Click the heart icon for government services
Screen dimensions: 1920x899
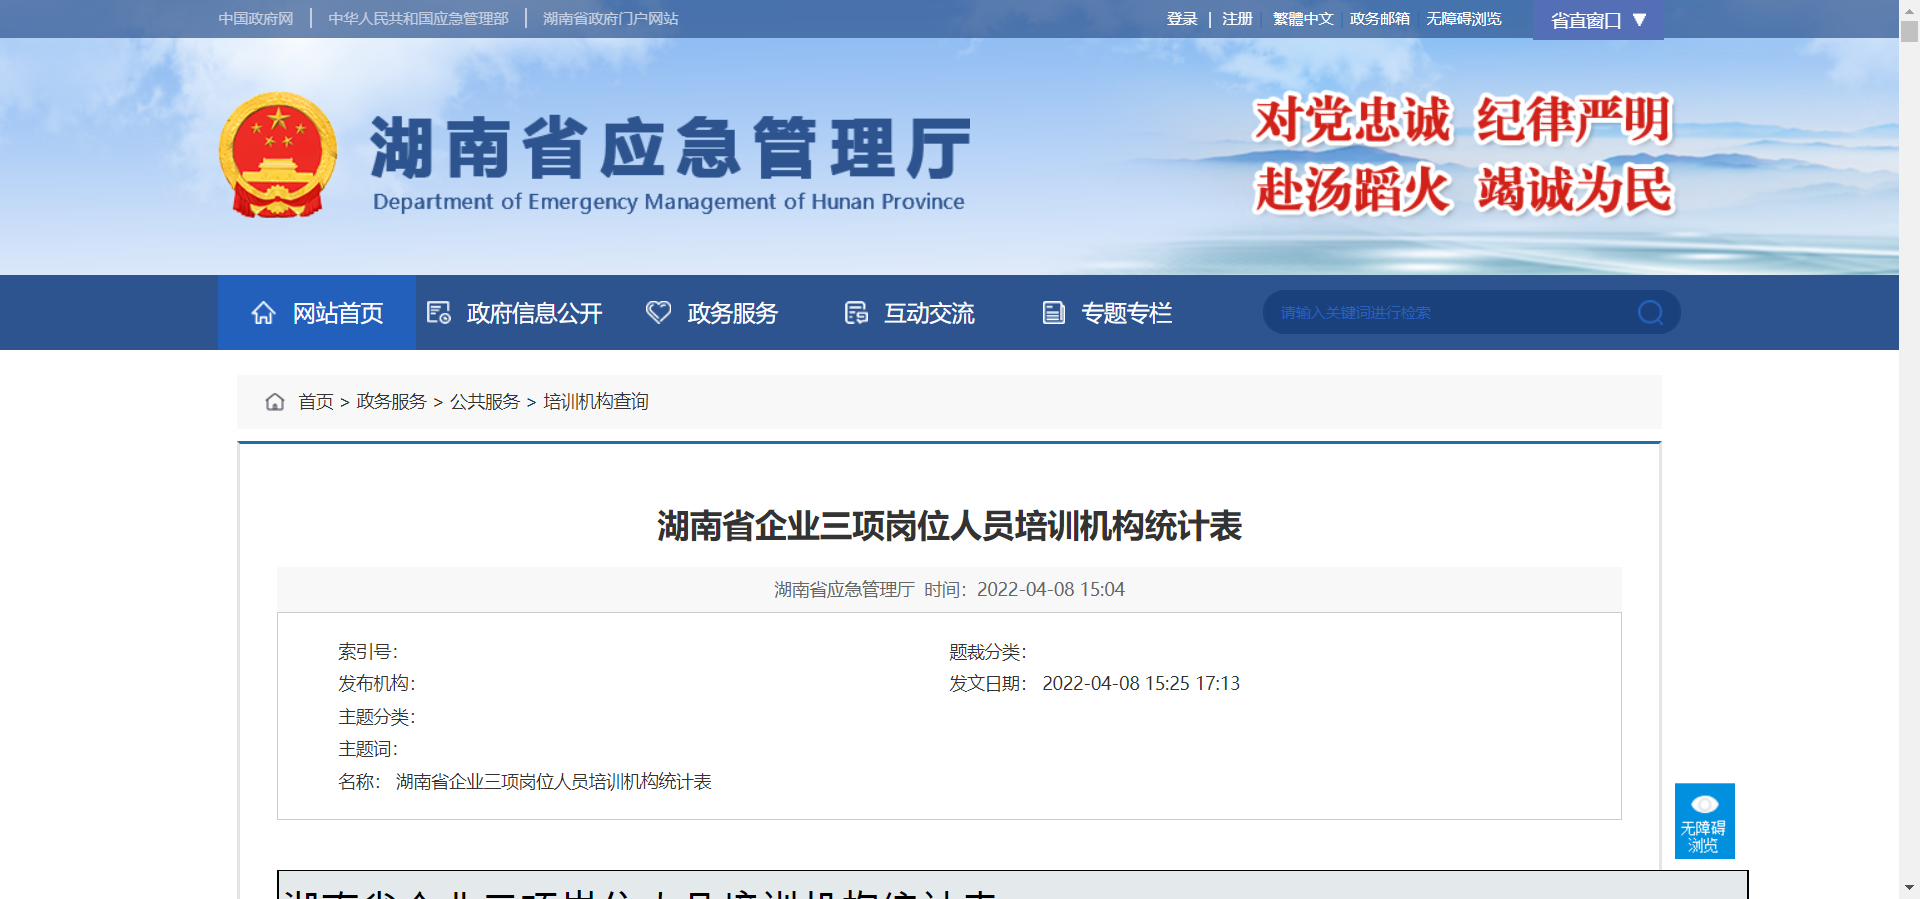pyautogui.click(x=658, y=313)
